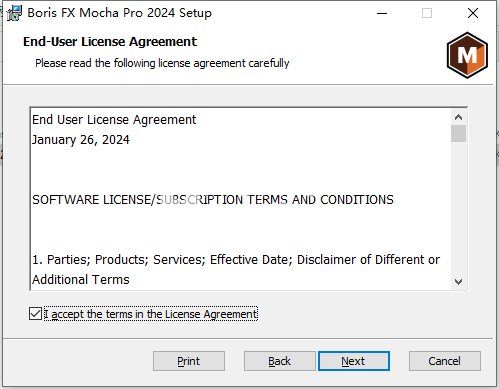This screenshot has width=499, height=389.
Task: Click the Print button
Action: [x=189, y=361]
